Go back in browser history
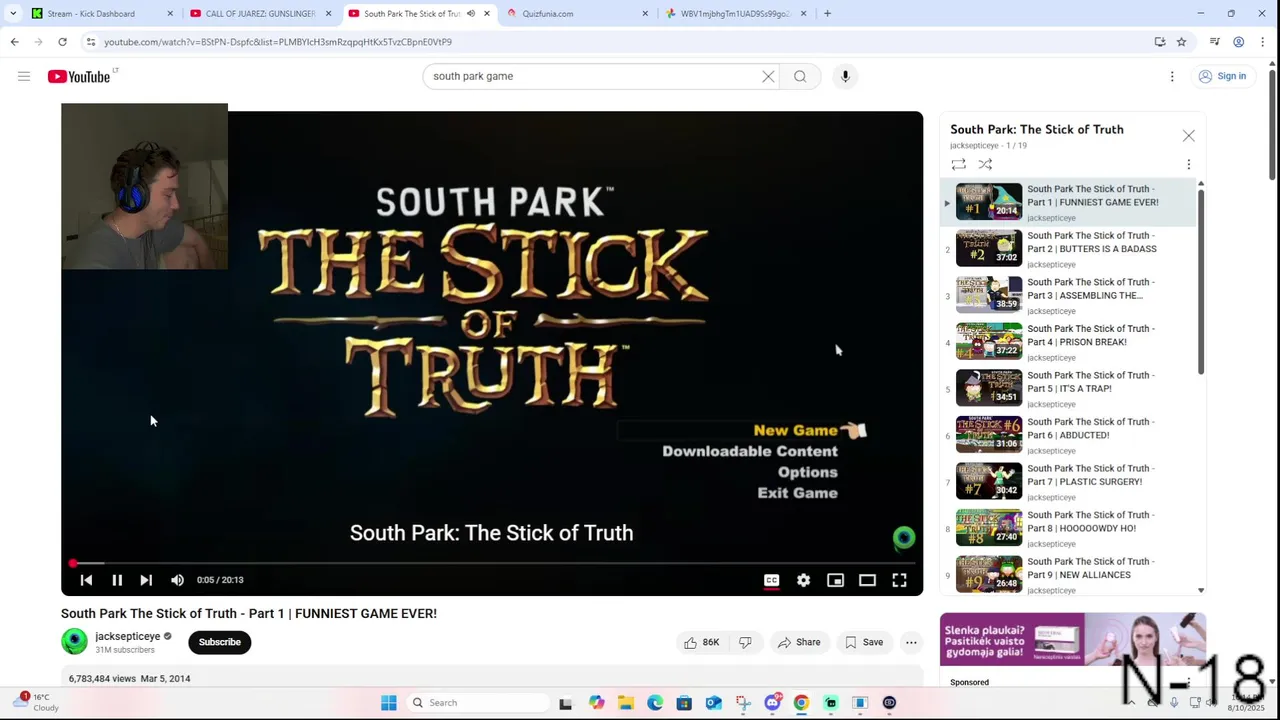 pos(14,42)
